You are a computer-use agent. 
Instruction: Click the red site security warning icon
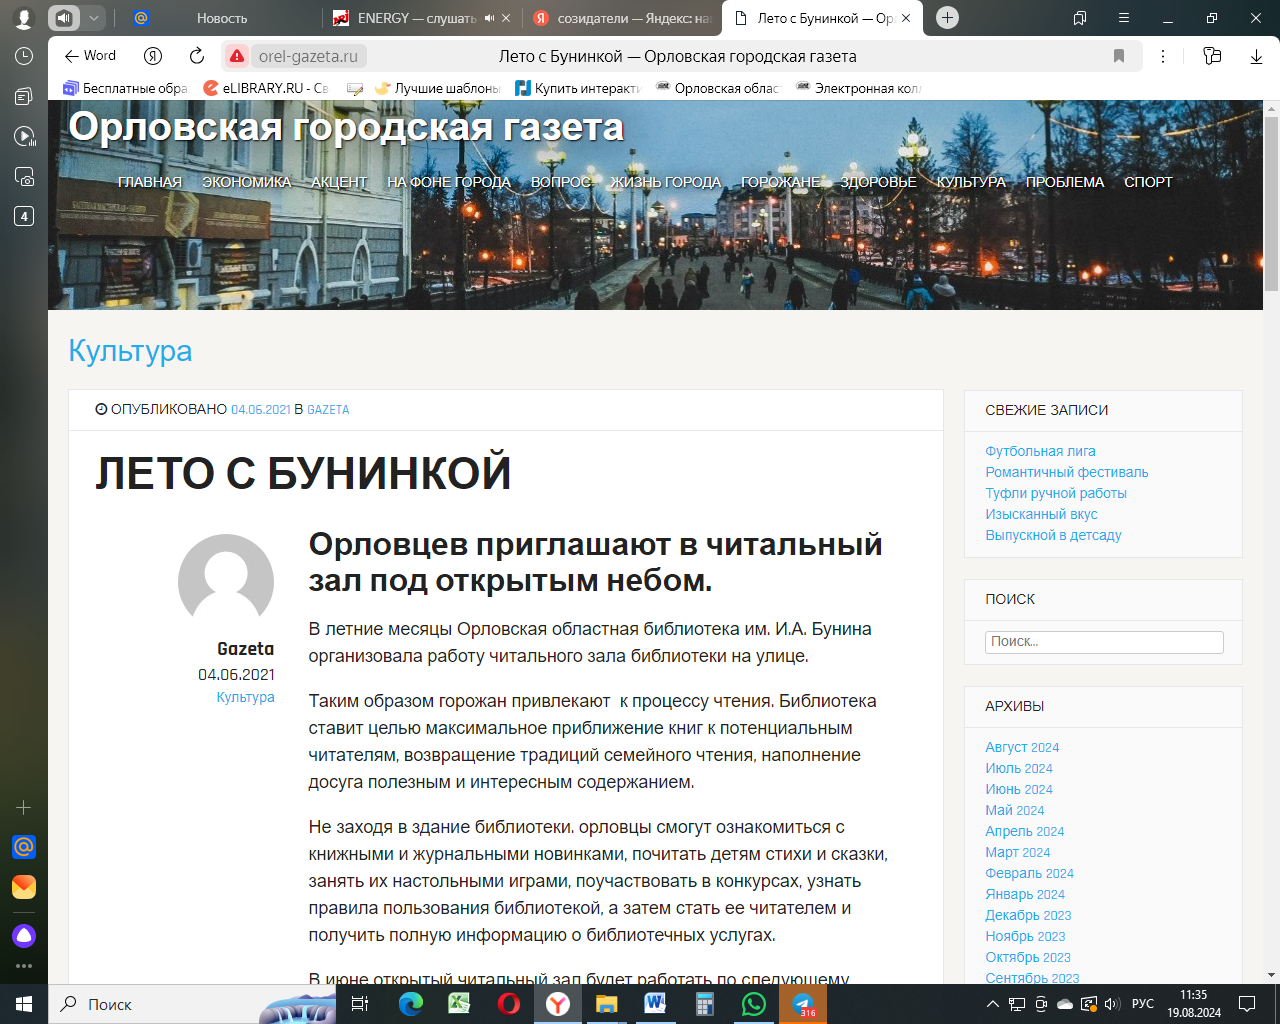237,56
